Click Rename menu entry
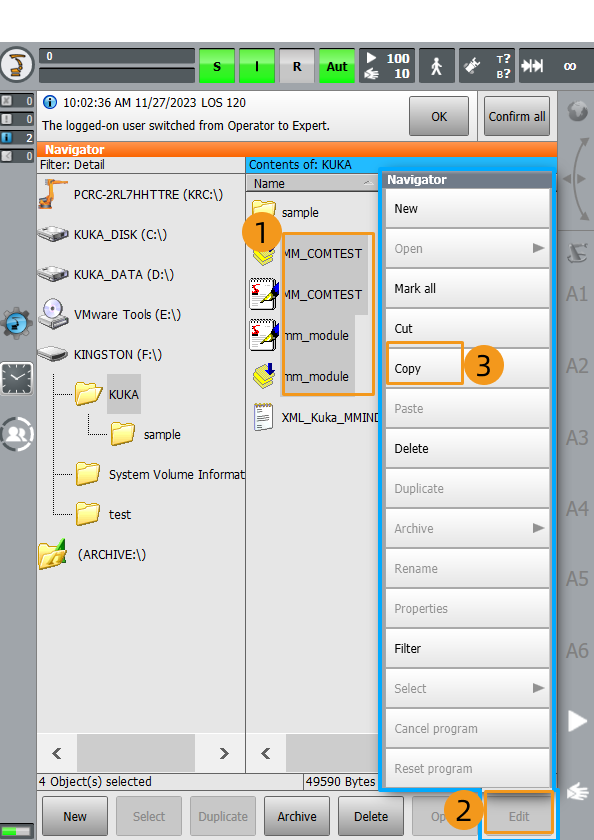Image resolution: width=594 pixels, height=840 pixels. point(468,568)
